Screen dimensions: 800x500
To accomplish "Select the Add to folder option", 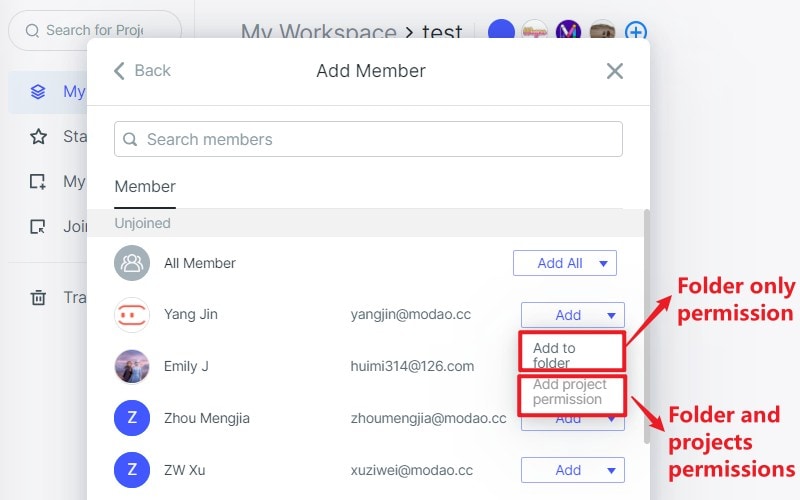I will 570,355.
